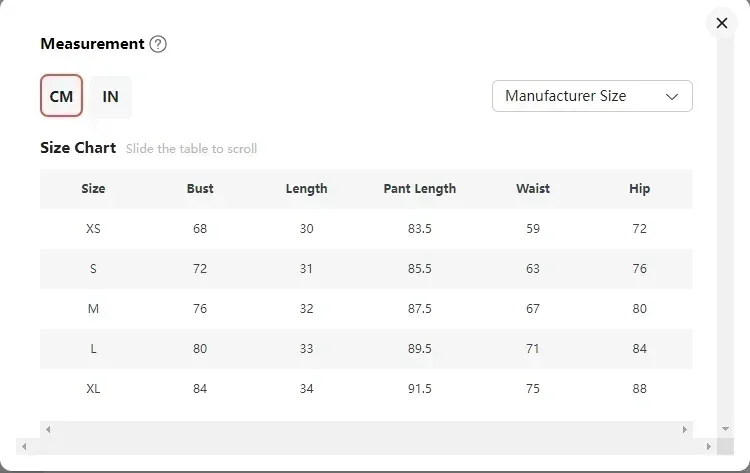This screenshot has width=750, height=473.
Task: Click the dialog's bottom left scroll arrow
Action: [x=24, y=447]
